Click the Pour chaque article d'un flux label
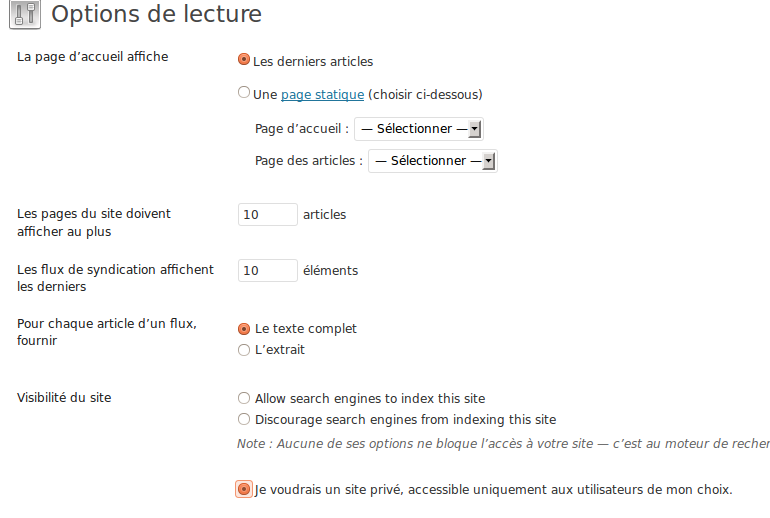Screen dimensions: 770x518 (x=107, y=332)
